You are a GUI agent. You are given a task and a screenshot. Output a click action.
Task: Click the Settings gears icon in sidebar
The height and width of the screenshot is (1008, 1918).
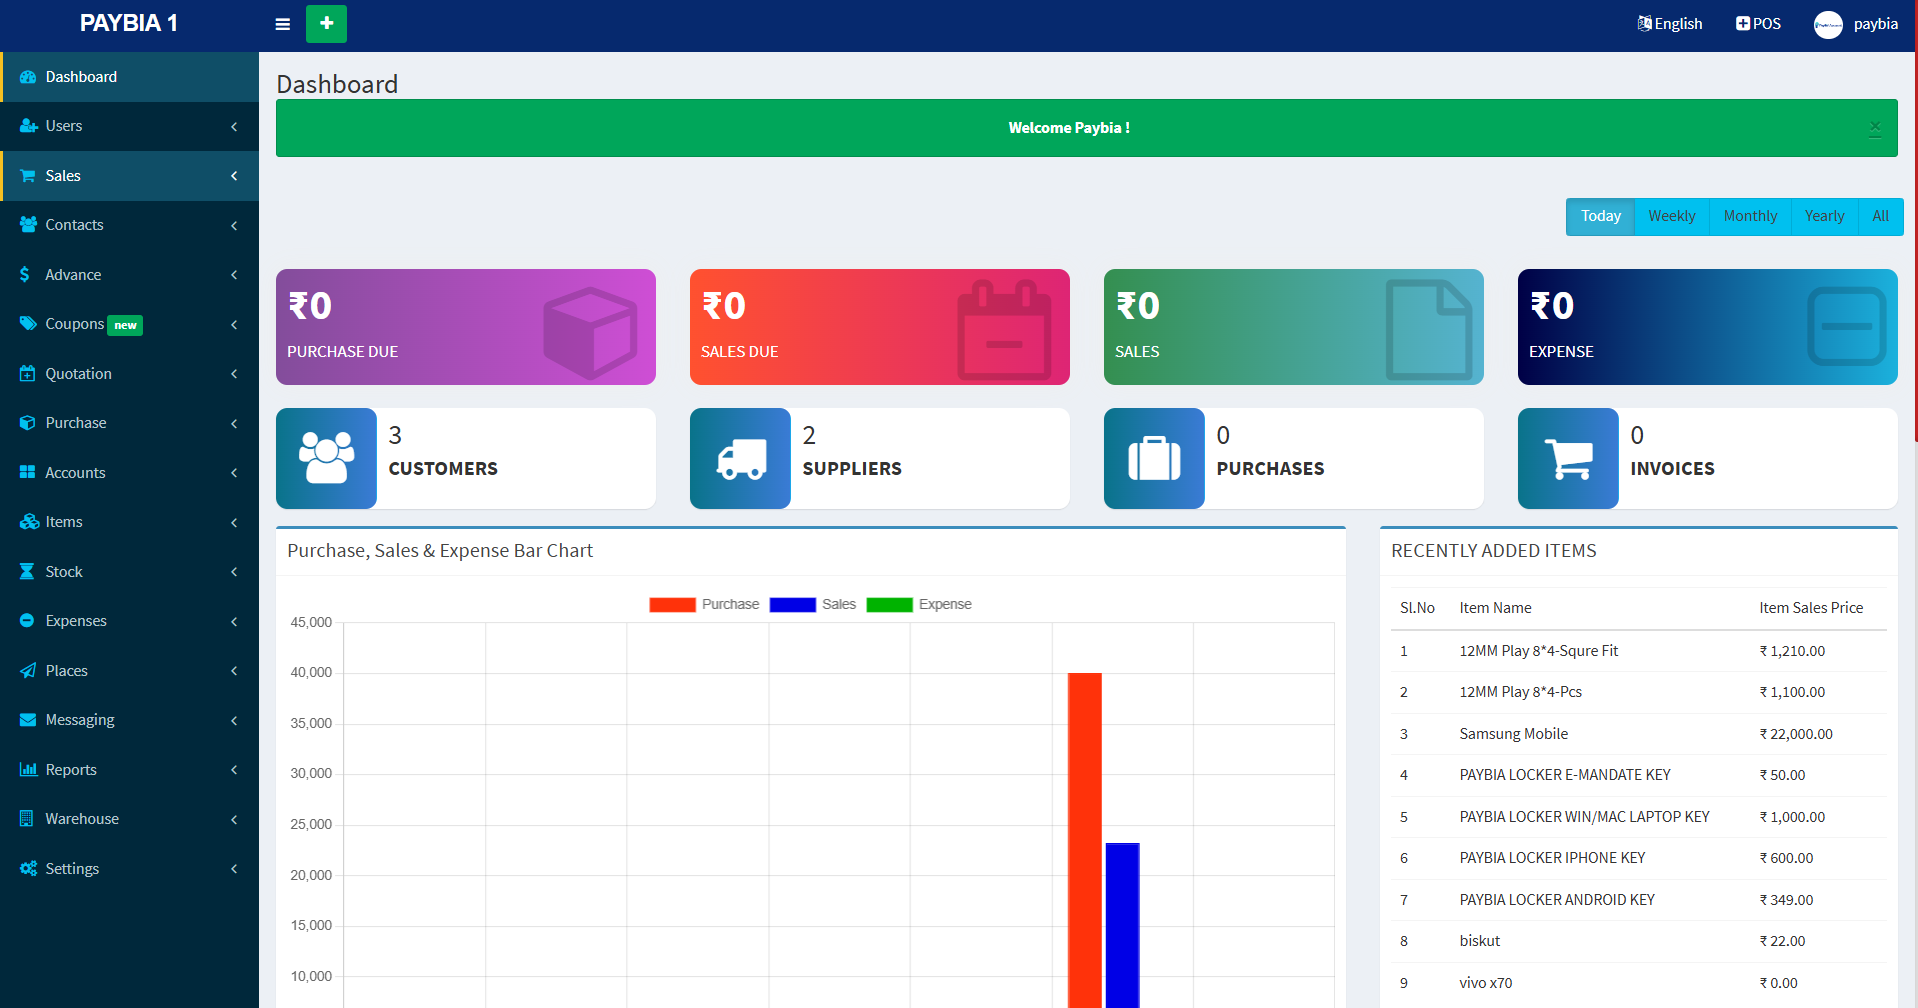pyautogui.click(x=28, y=868)
